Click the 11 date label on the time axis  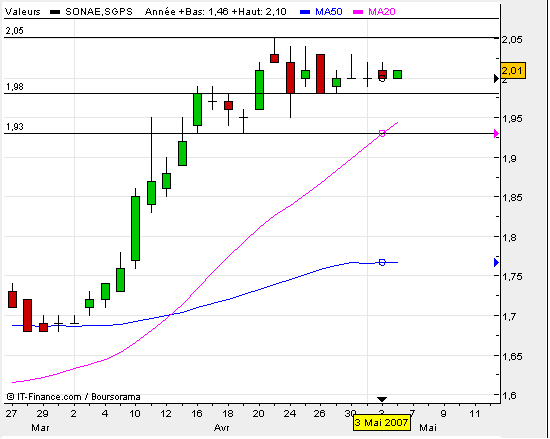pyautogui.click(x=475, y=413)
